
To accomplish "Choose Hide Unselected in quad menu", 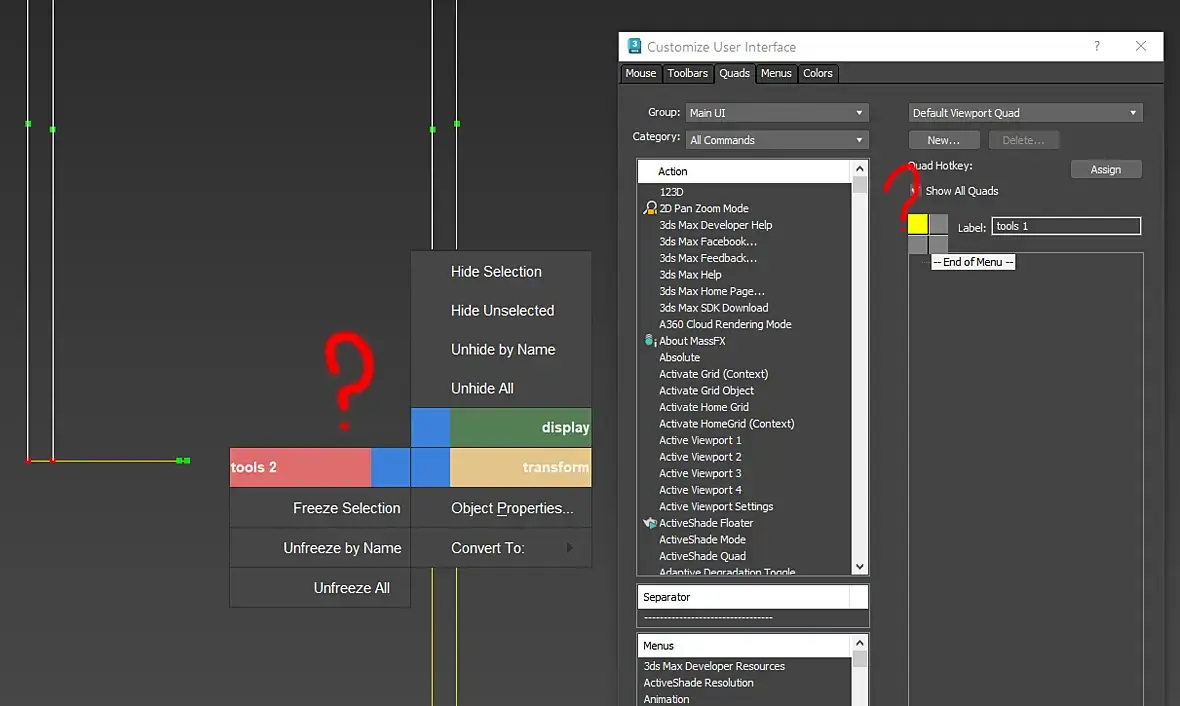I will pos(501,310).
